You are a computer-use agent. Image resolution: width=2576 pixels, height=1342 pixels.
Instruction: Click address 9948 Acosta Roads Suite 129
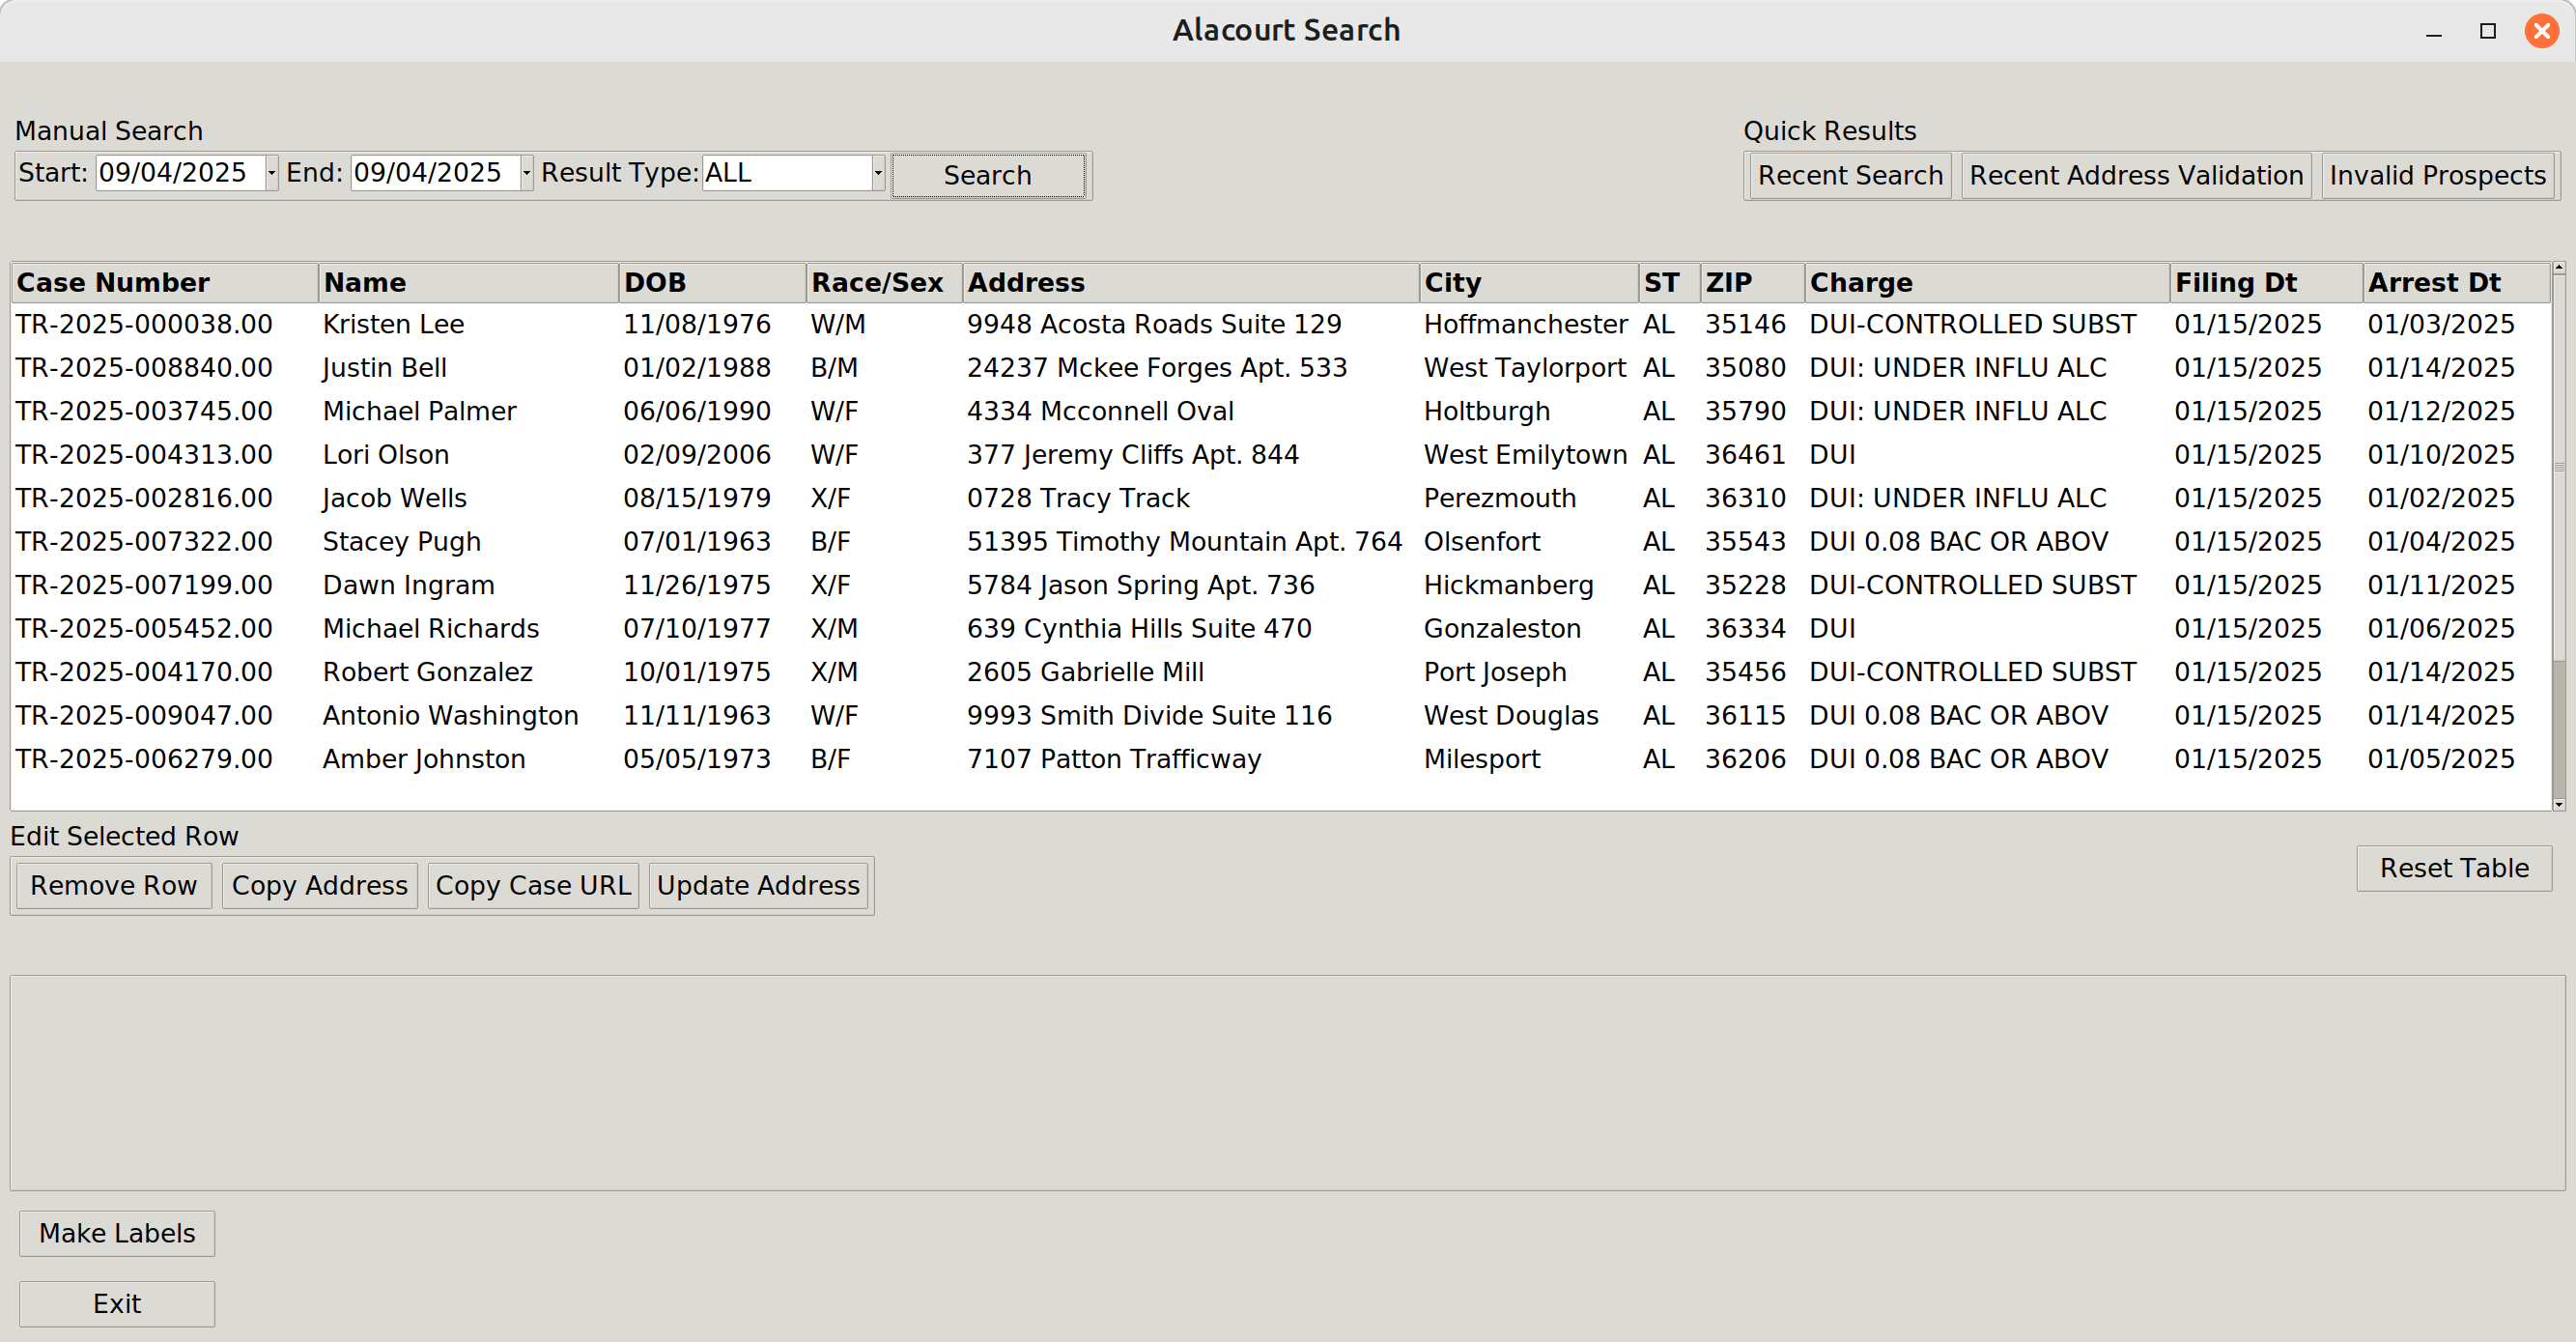click(x=1154, y=324)
